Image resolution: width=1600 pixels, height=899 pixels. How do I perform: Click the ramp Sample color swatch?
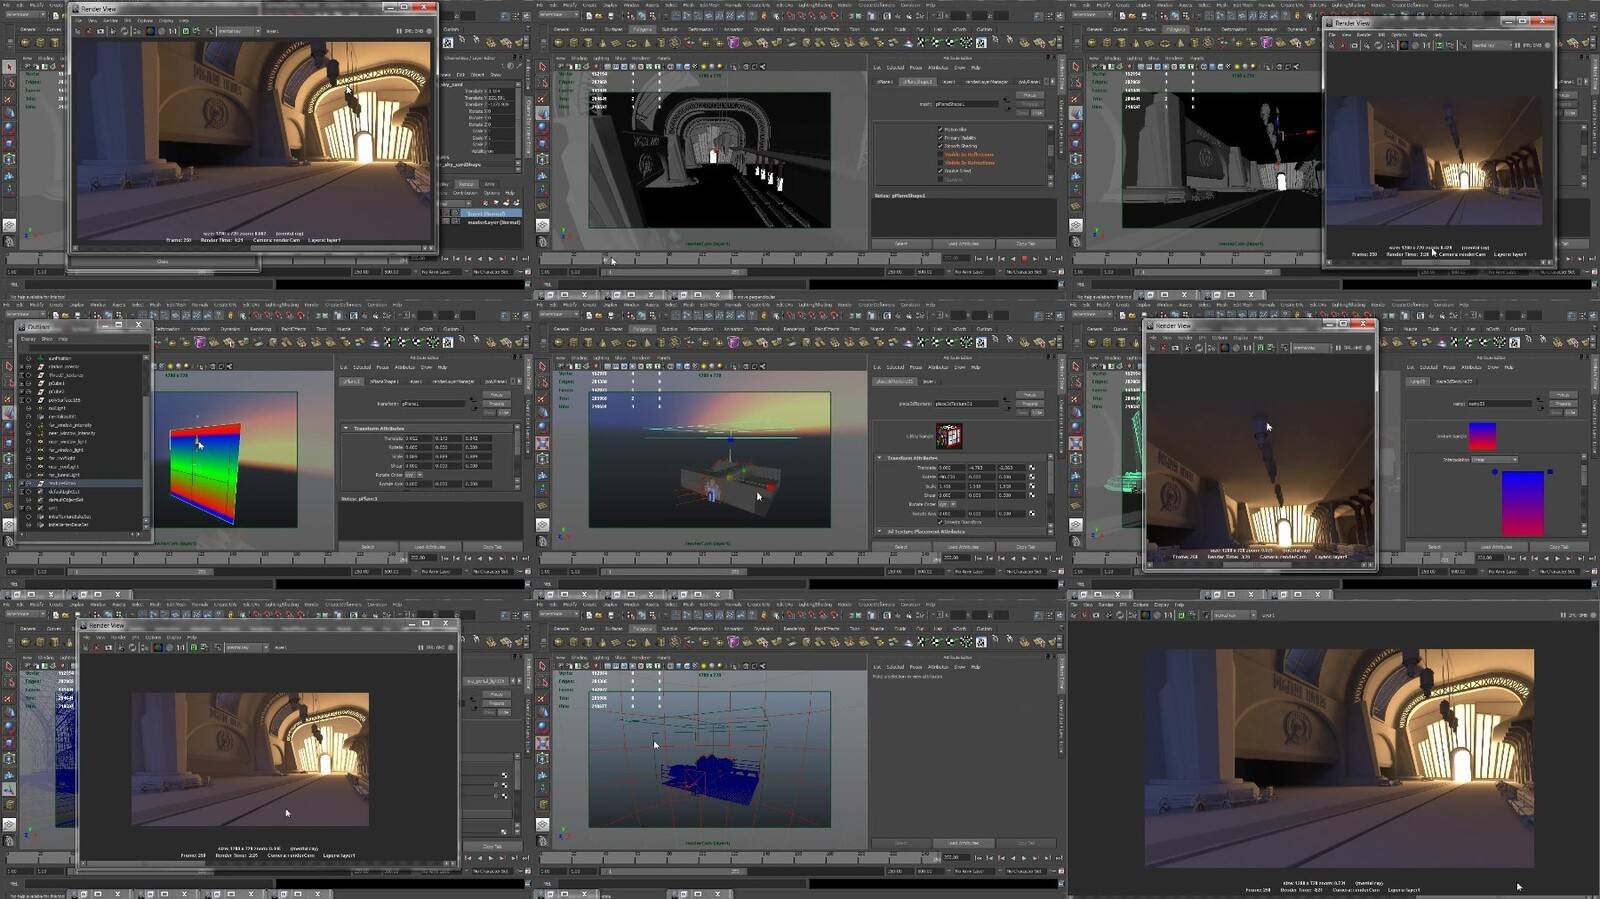[1481, 436]
